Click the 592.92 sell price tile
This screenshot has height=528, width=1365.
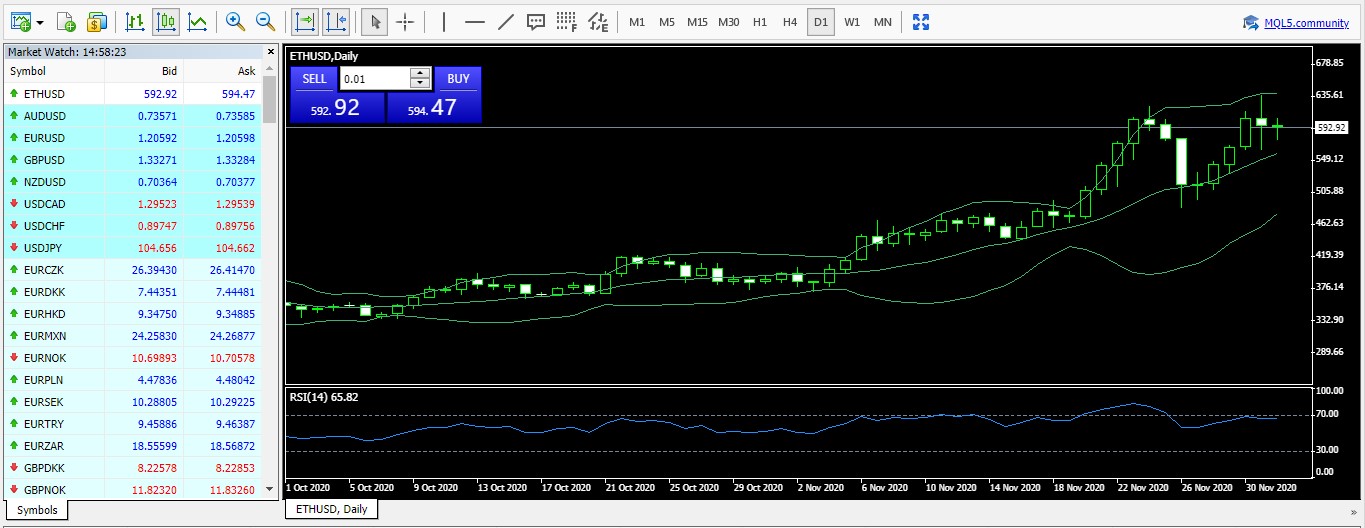(337, 107)
